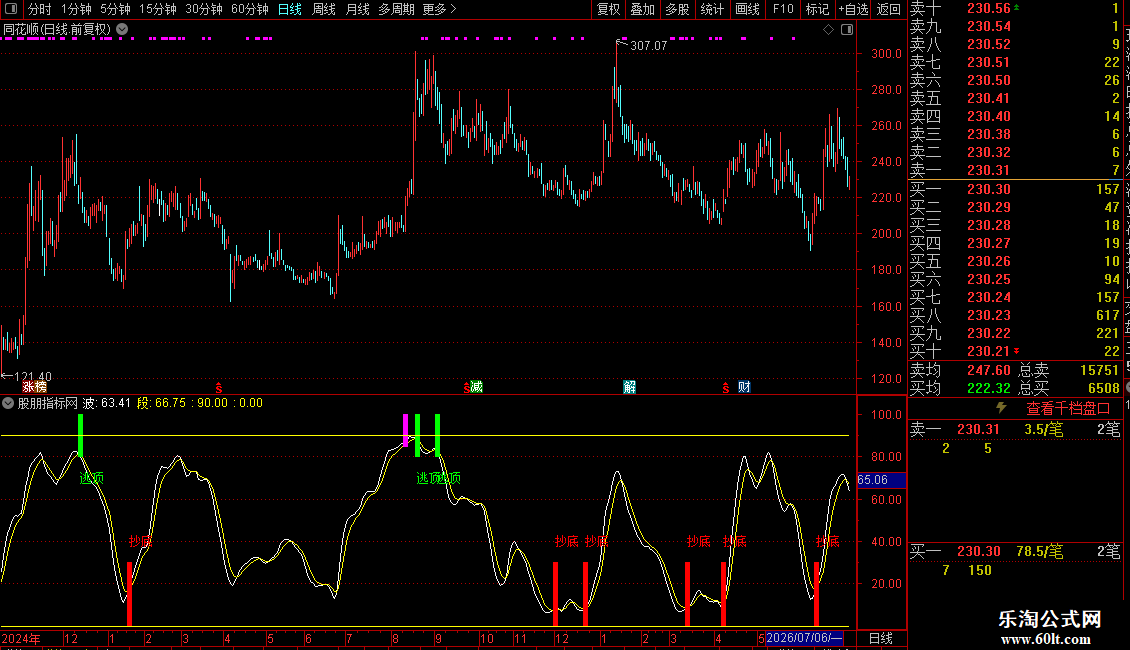Select the 60分钟 period tab
The width and height of the screenshot is (1130, 650).
tap(250, 9)
